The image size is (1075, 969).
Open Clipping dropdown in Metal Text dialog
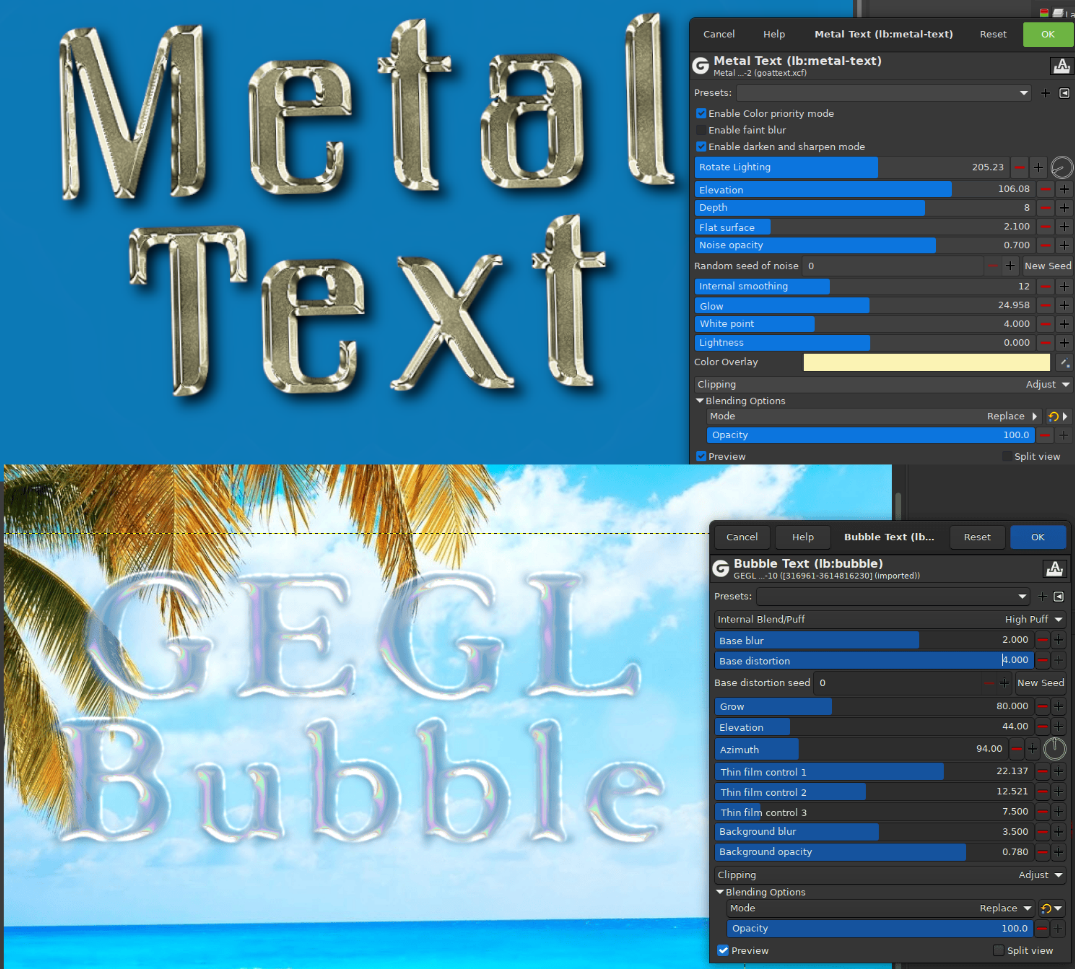pyautogui.click(x=883, y=385)
